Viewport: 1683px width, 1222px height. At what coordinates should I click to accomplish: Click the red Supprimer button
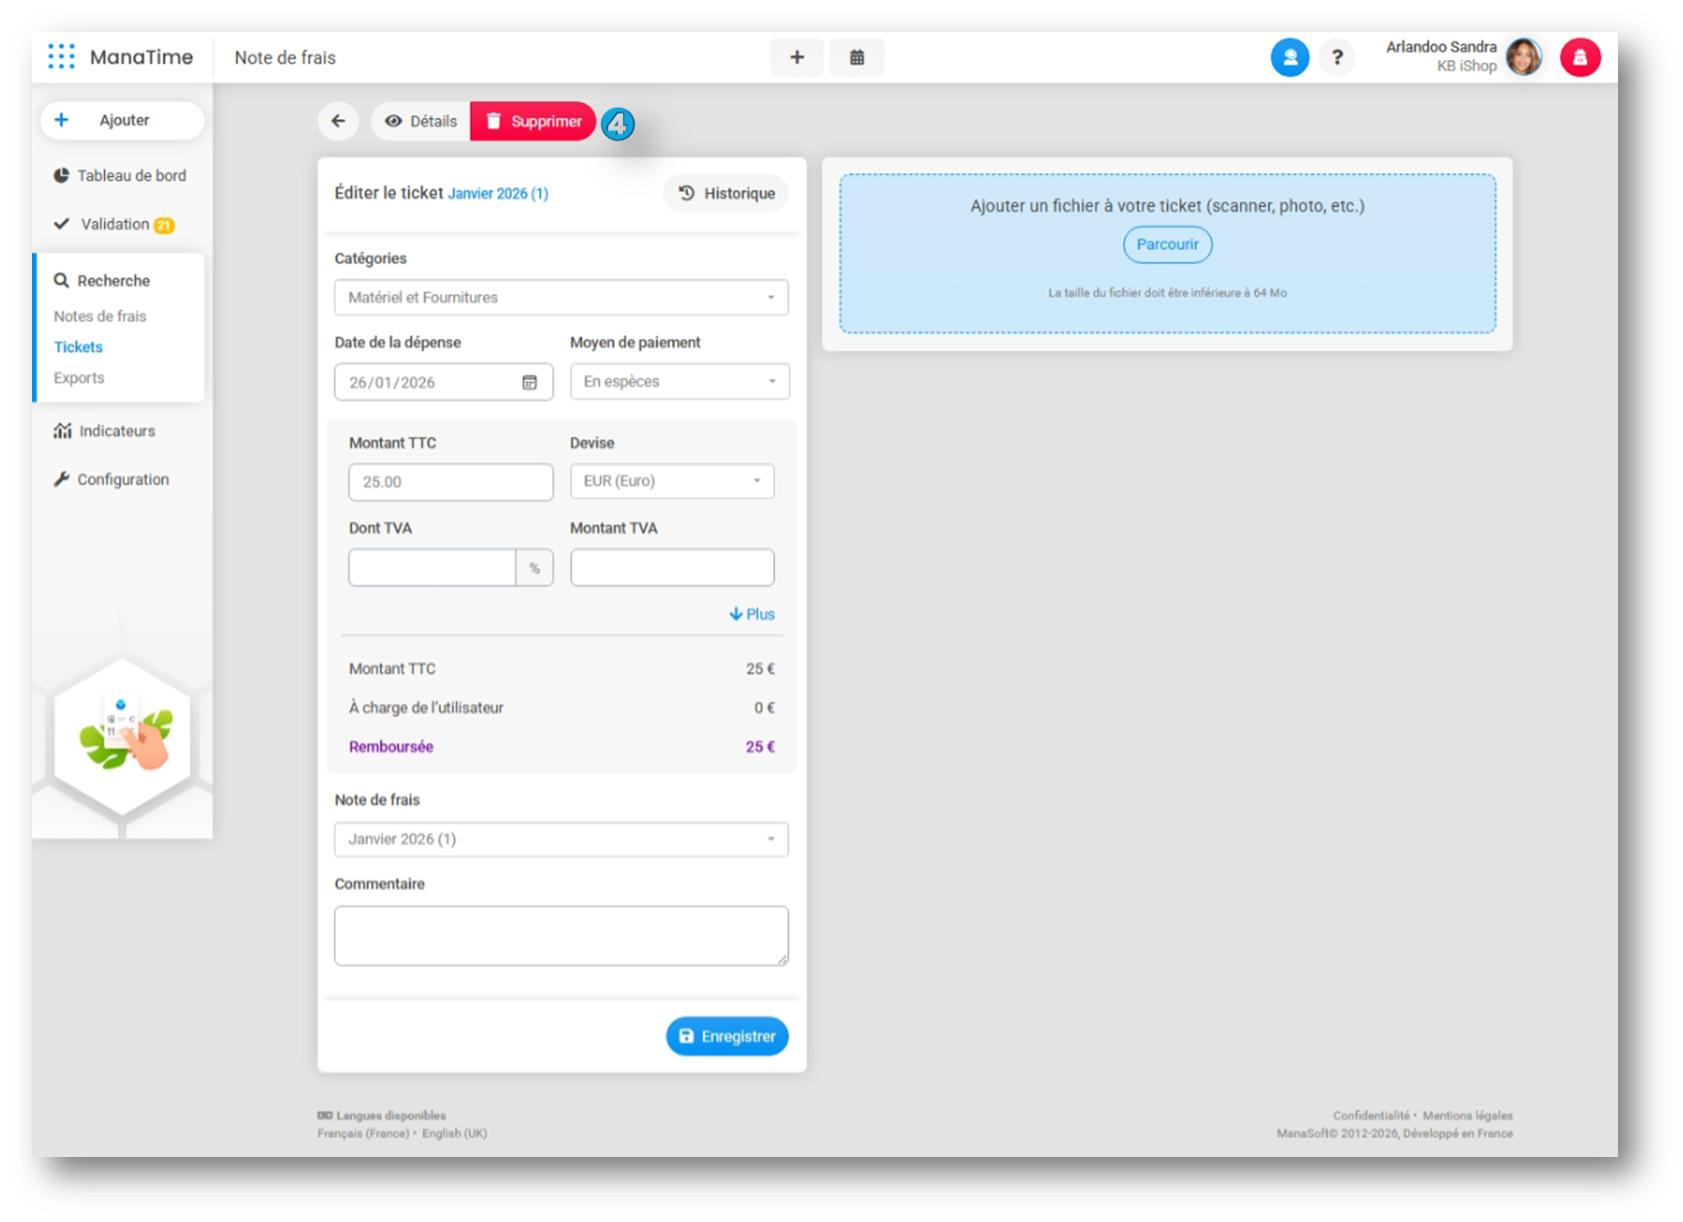pyautogui.click(x=533, y=121)
